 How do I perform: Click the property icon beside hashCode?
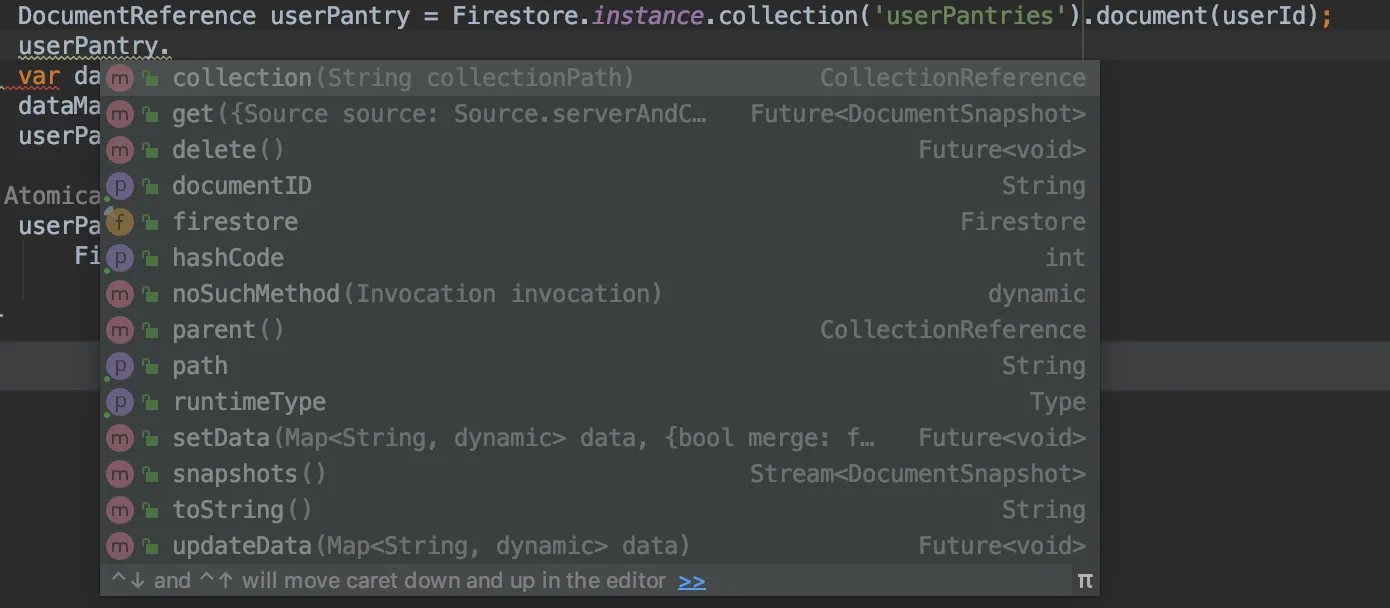click(x=120, y=258)
